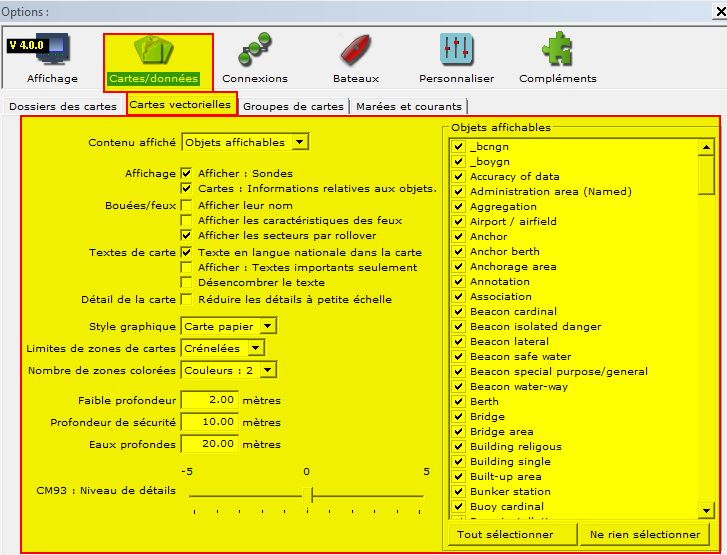Enable Désencombrer le texte checkbox
The image size is (727, 555).
[186, 283]
